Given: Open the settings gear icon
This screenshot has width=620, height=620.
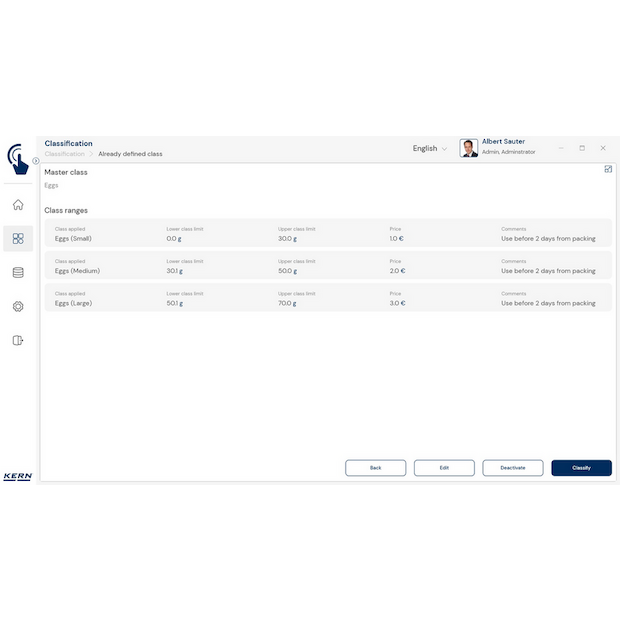Looking at the screenshot, I should pos(18,306).
